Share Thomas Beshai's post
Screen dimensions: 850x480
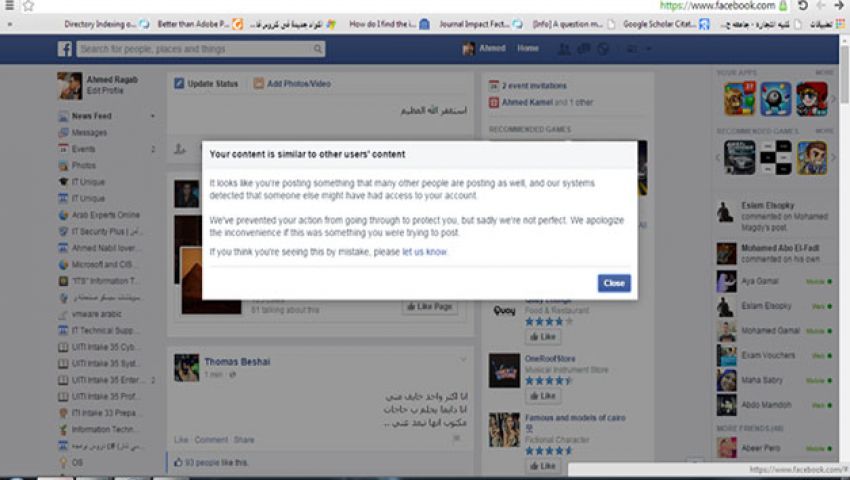(244, 440)
